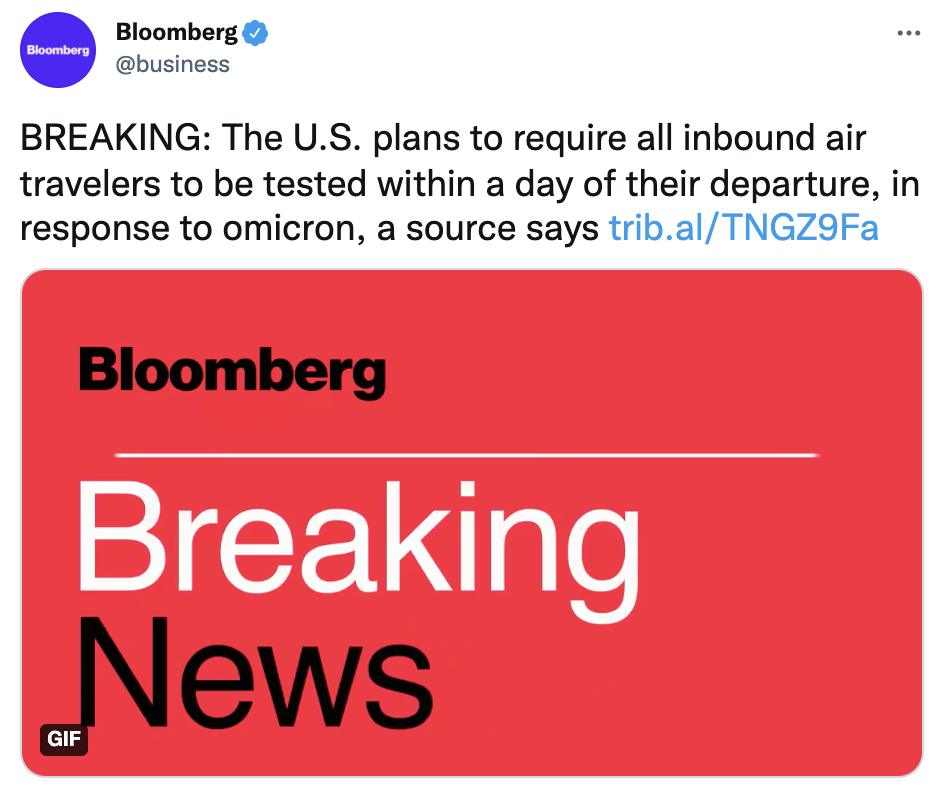Click 'Bloomberg' text inside the purple avatar
Screen dimensions: 942x800
(x=58, y=50)
